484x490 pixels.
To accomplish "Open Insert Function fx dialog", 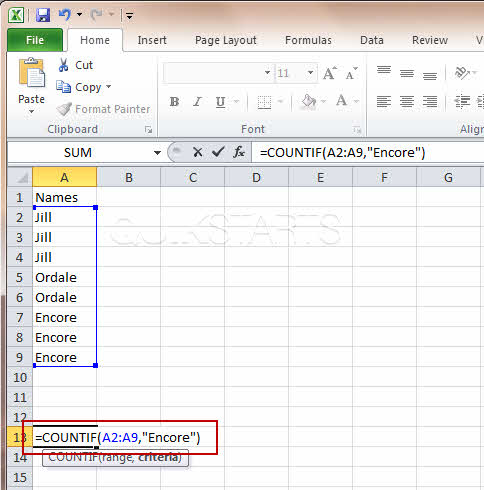I will click(x=239, y=153).
